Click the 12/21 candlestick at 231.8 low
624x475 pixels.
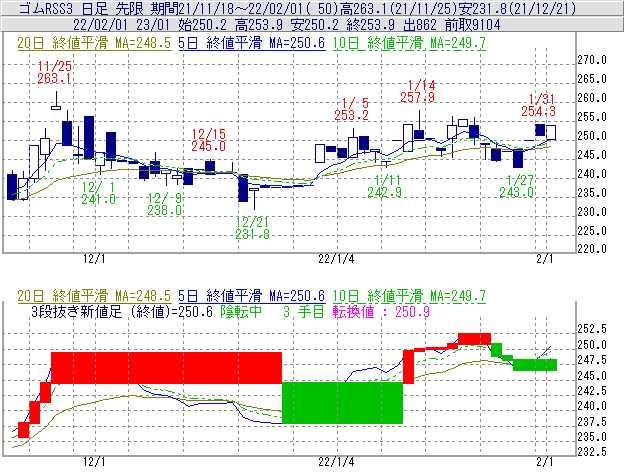tap(254, 199)
